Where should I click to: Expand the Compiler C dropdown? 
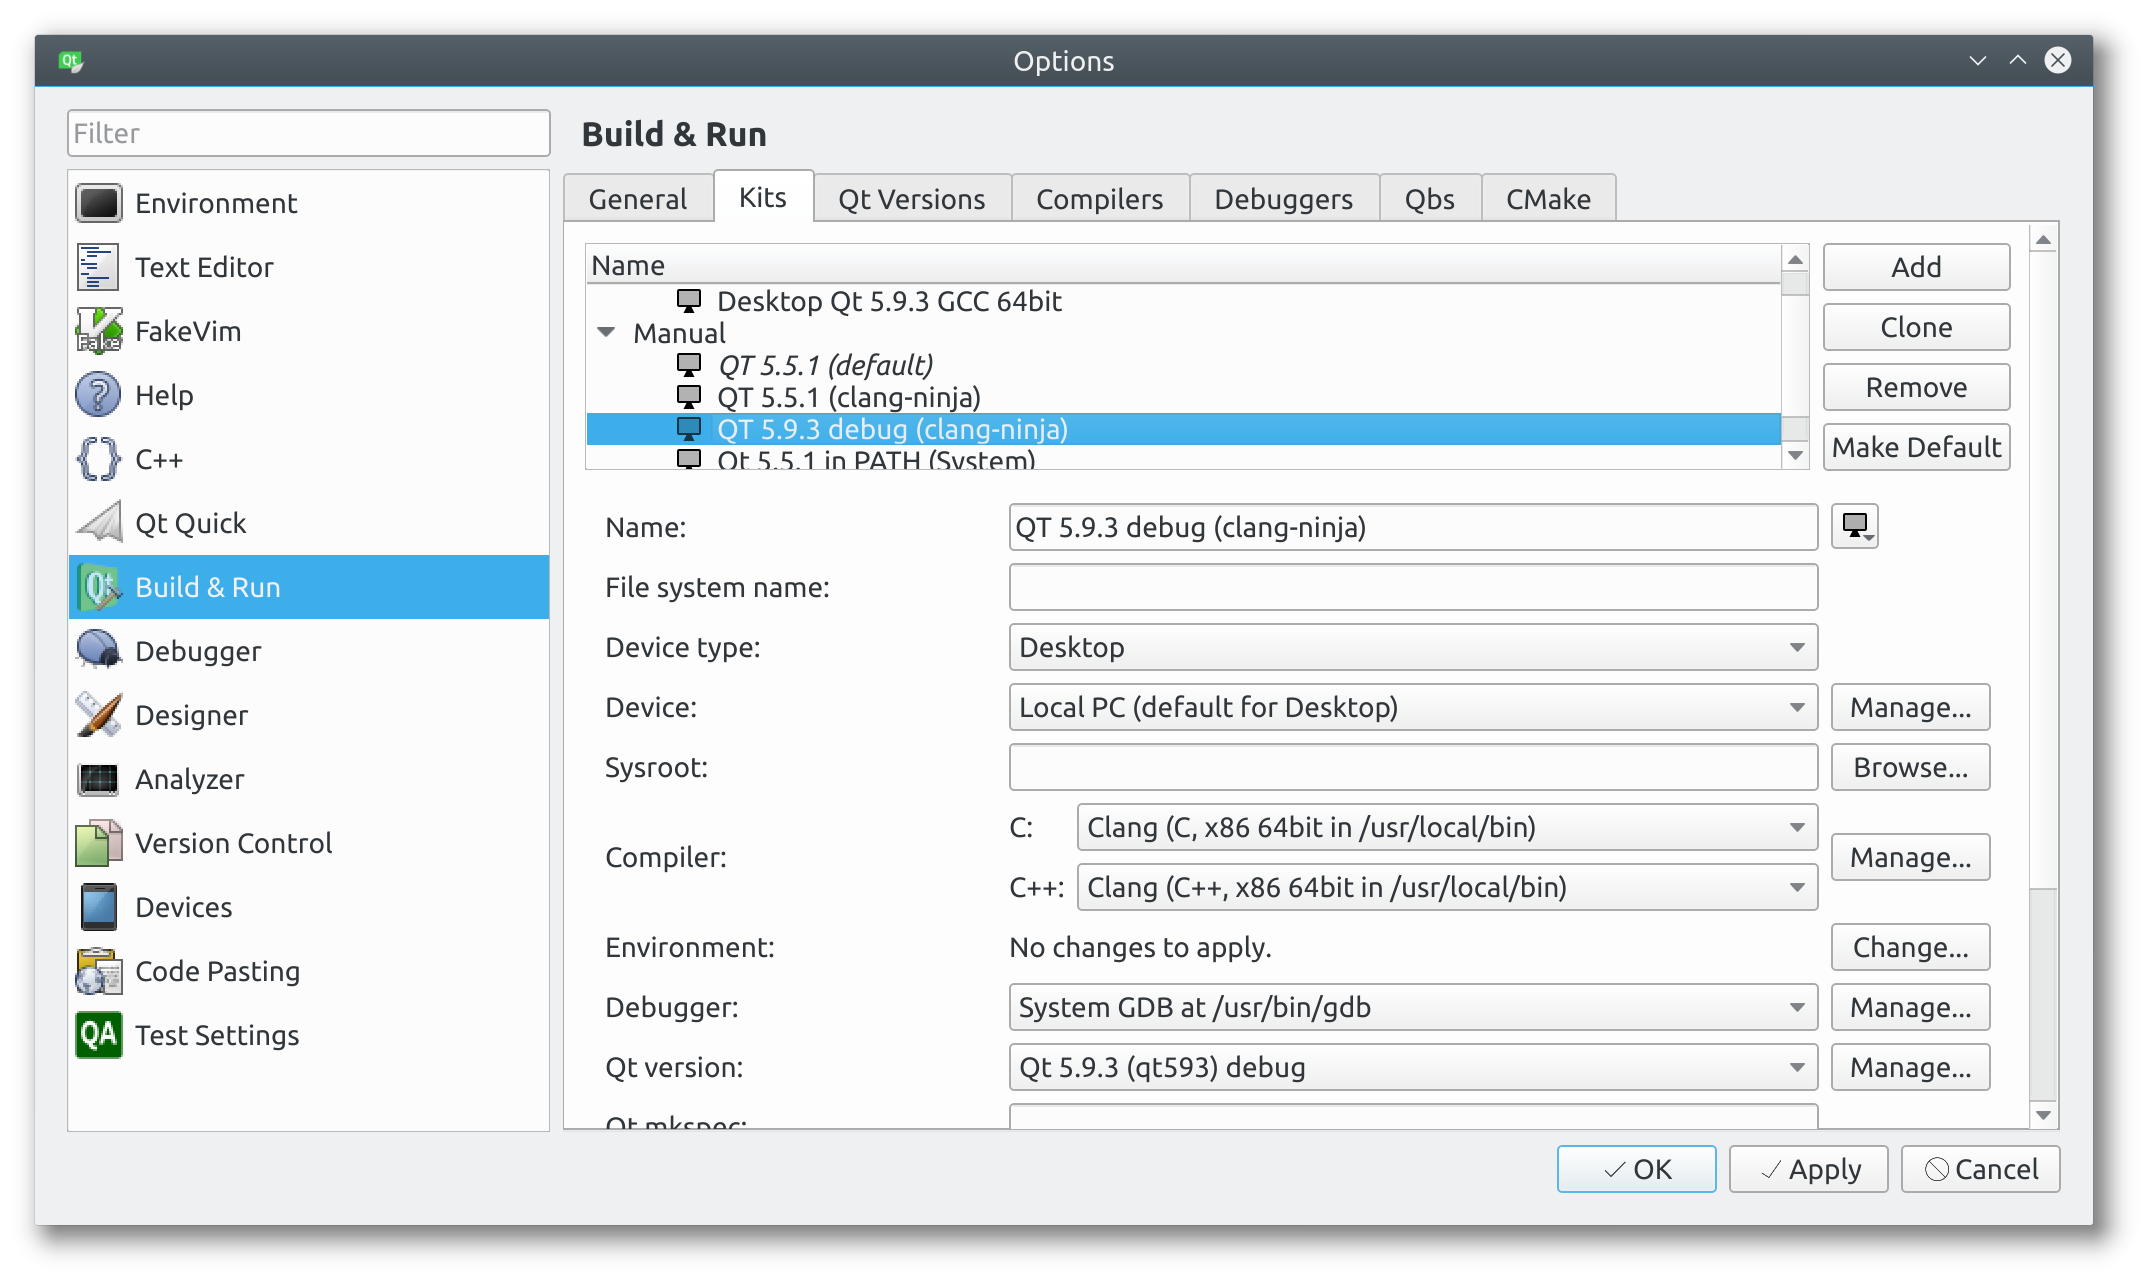pyautogui.click(x=1798, y=827)
